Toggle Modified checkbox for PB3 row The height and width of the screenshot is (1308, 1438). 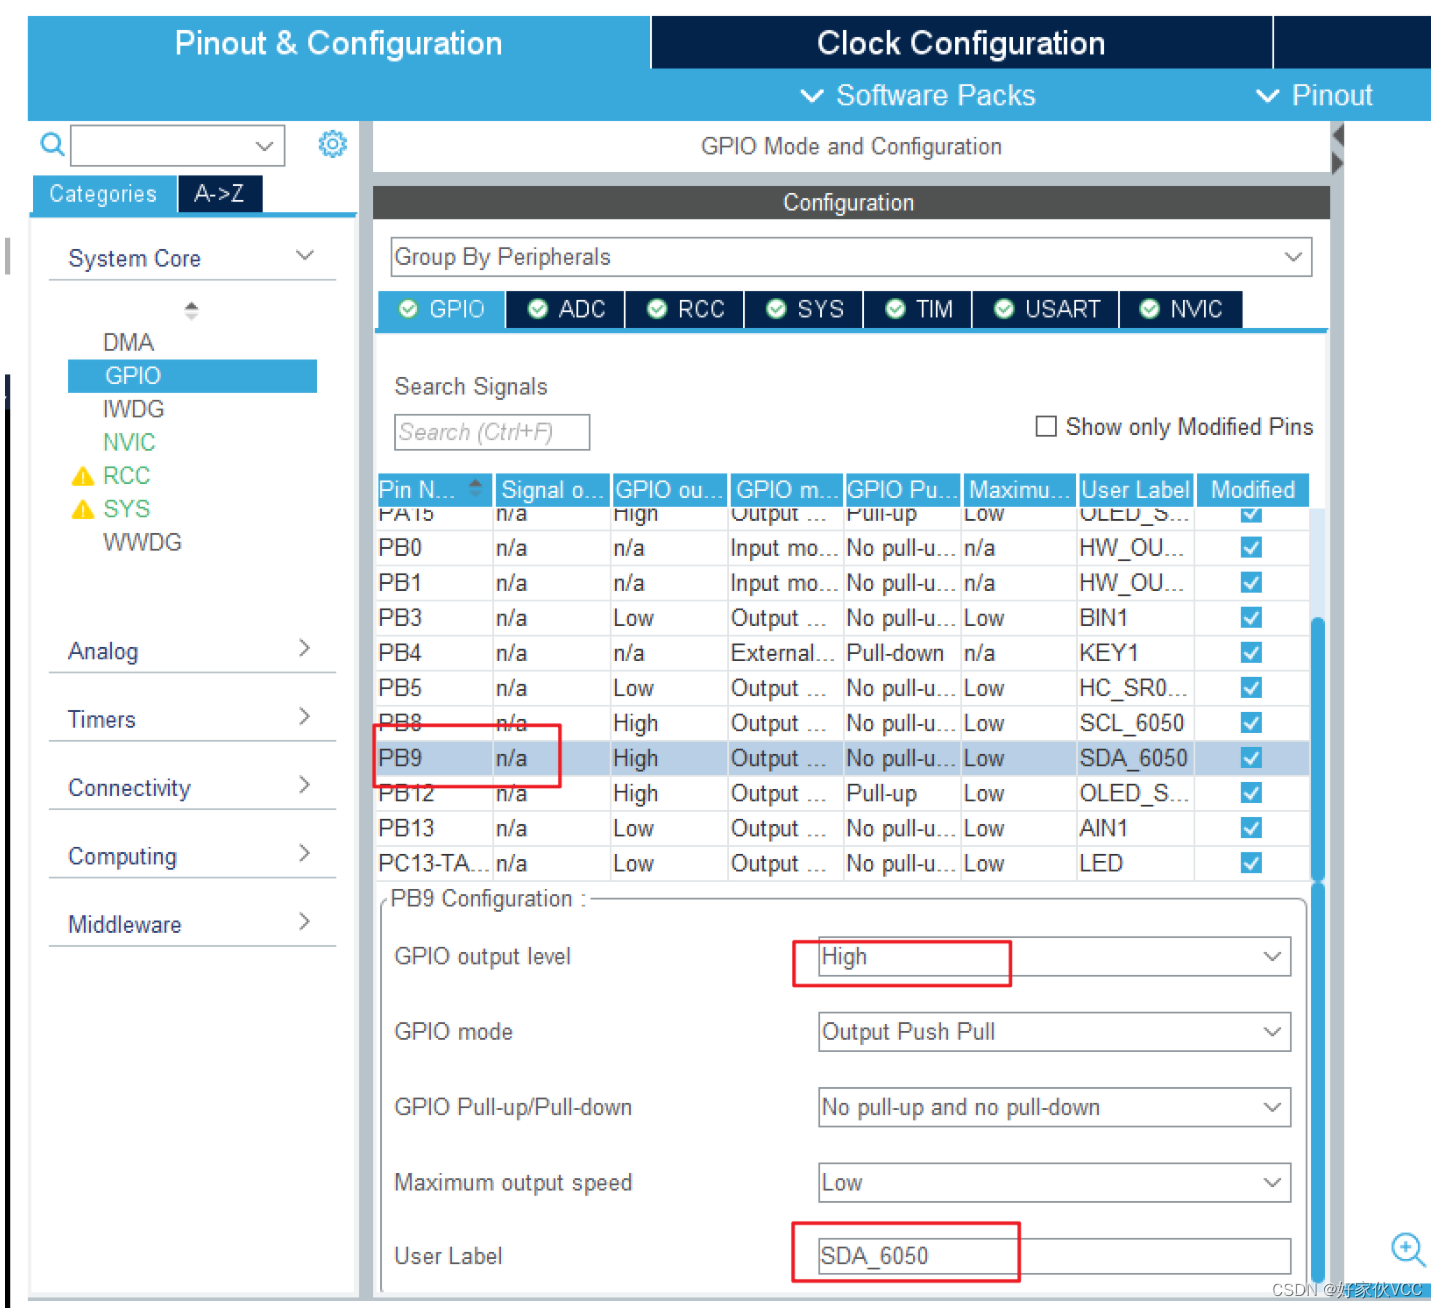tap(1251, 618)
